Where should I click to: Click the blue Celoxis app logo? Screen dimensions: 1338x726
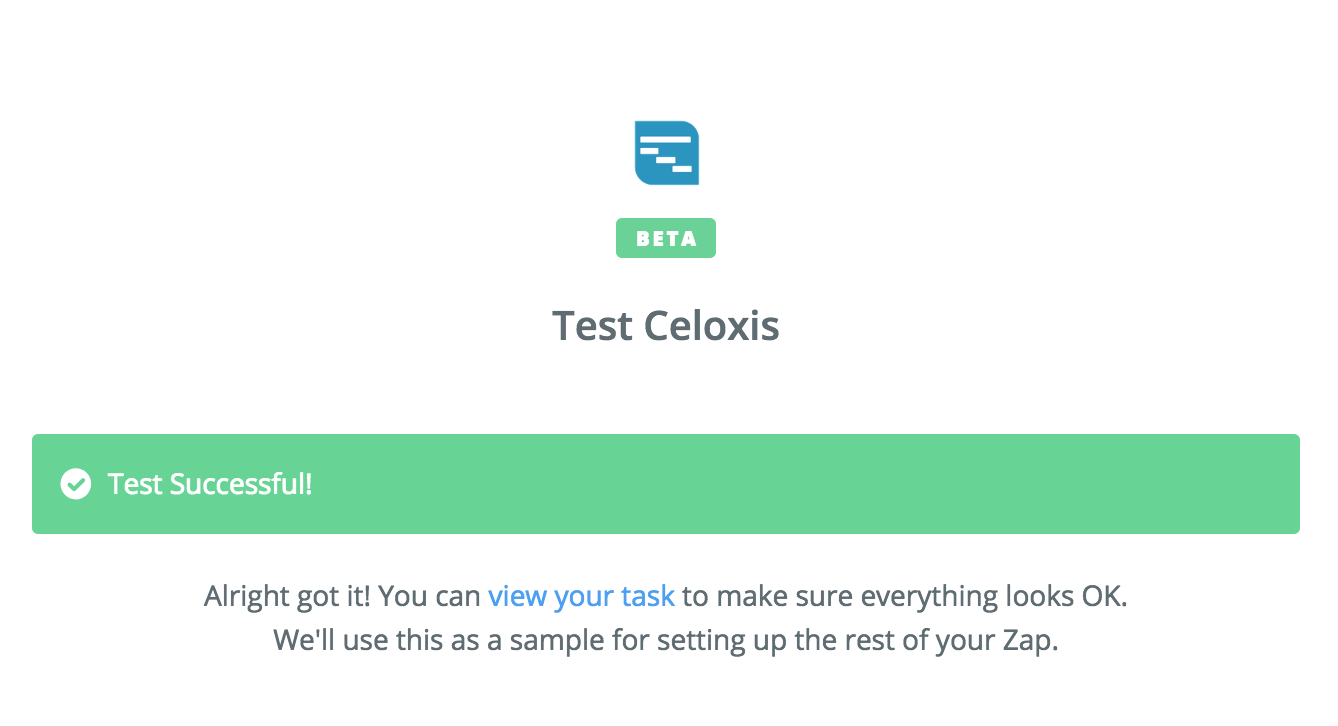[x=666, y=153]
